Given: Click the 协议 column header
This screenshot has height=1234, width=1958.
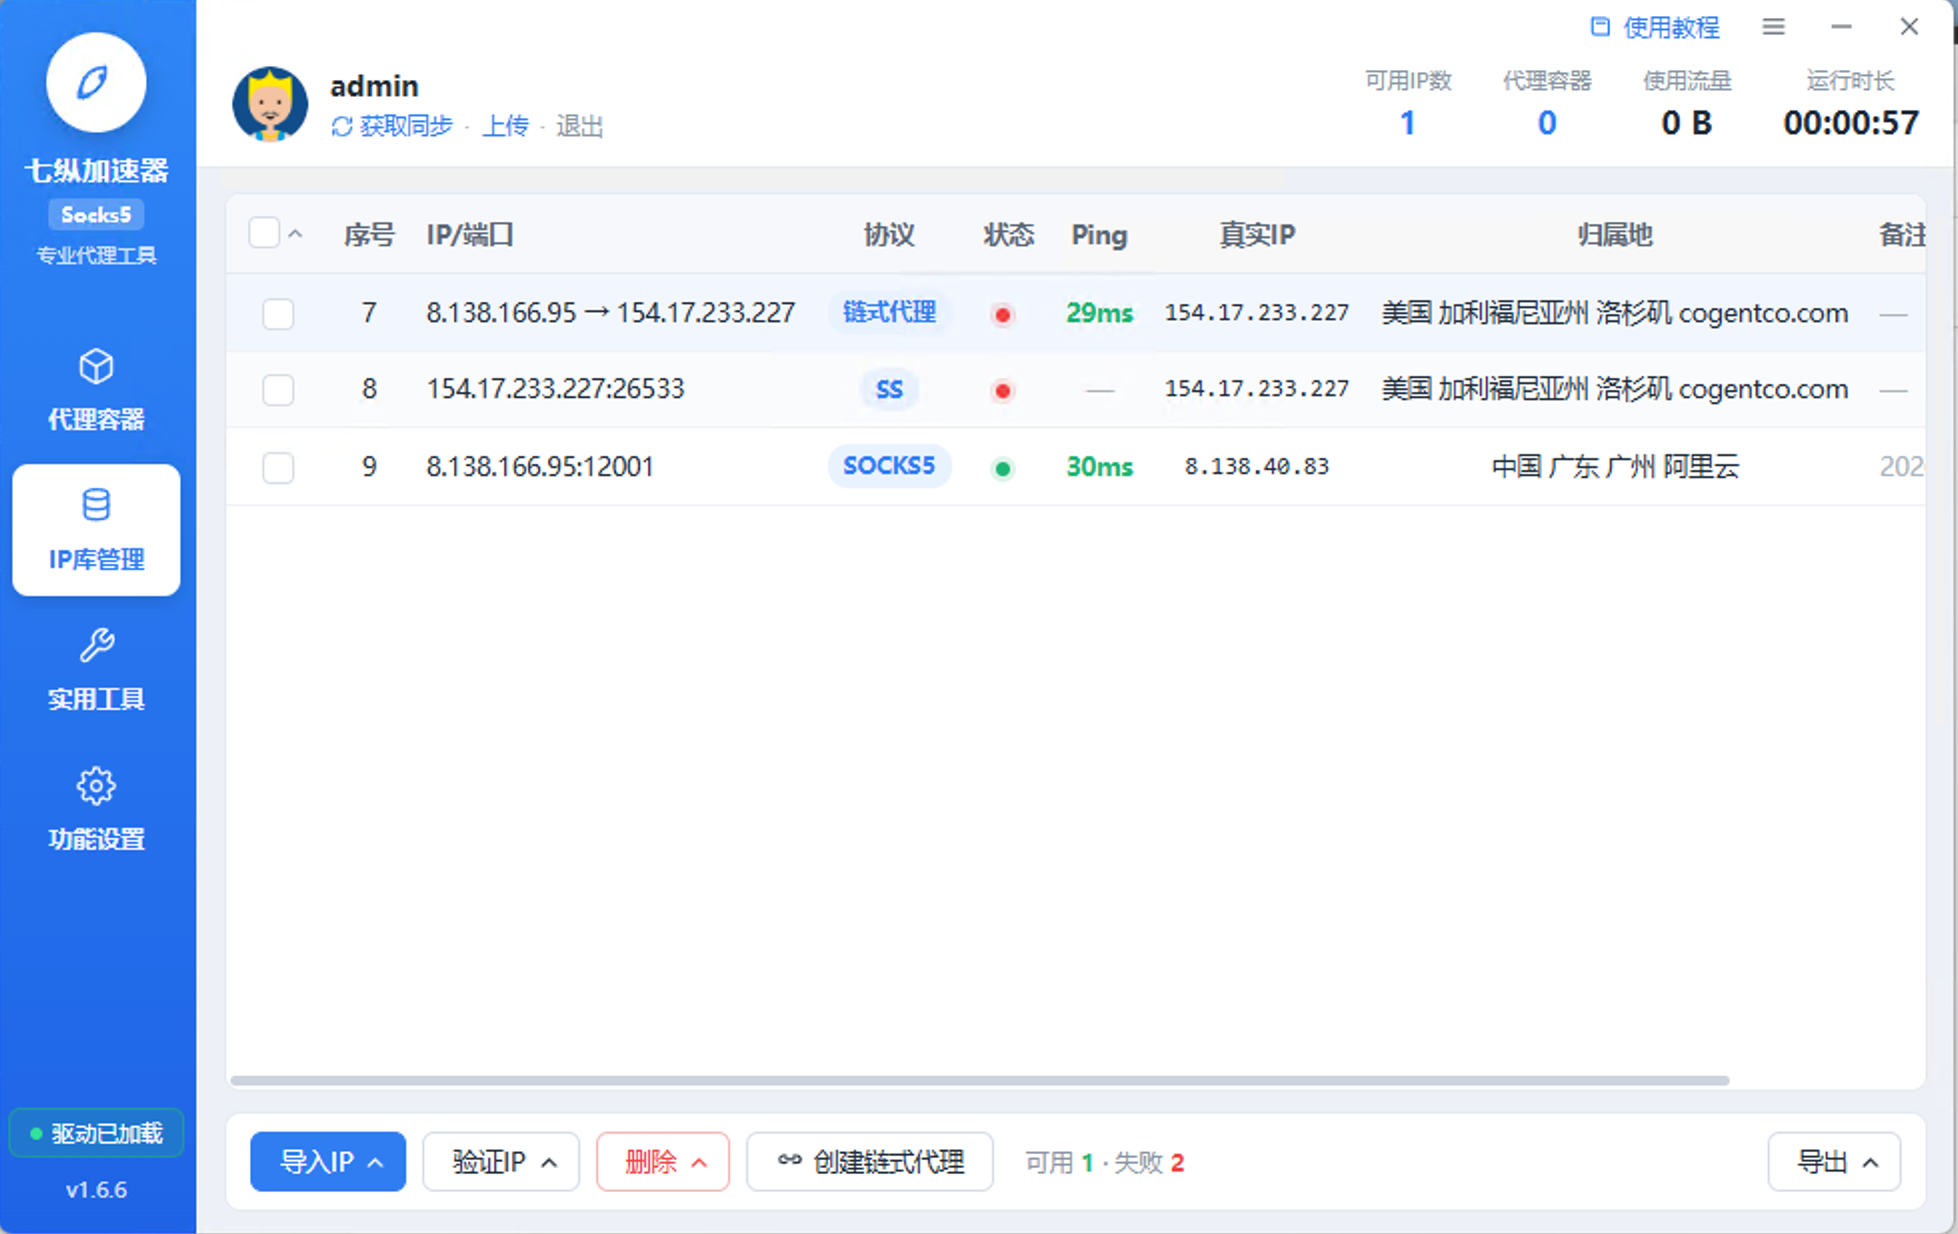Looking at the screenshot, I should pos(889,235).
